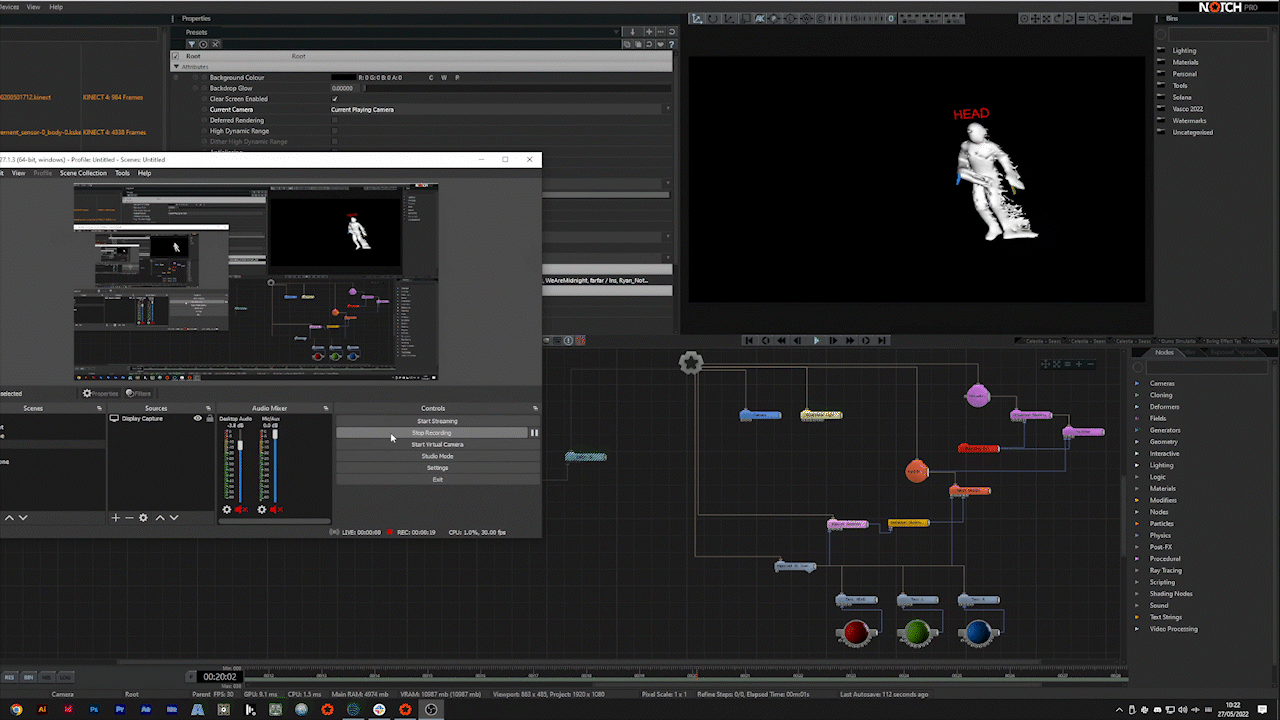Open OBS Studio icon in taskbar
Image resolution: width=1280 pixels, height=720 pixels.
(x=431, y=710)
